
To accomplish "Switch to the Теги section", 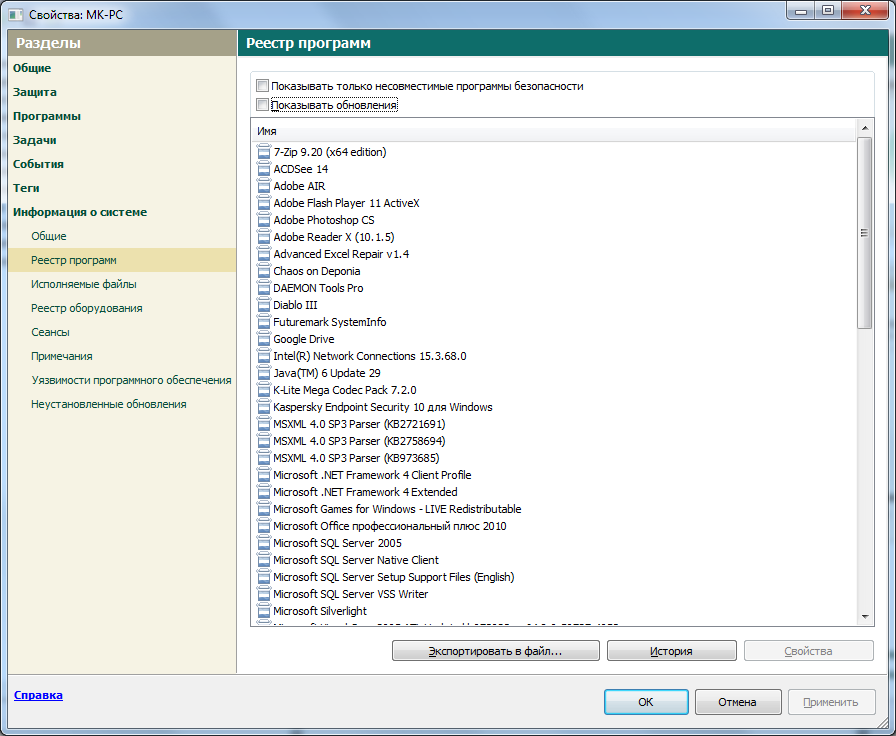I will tap(26, 188).
